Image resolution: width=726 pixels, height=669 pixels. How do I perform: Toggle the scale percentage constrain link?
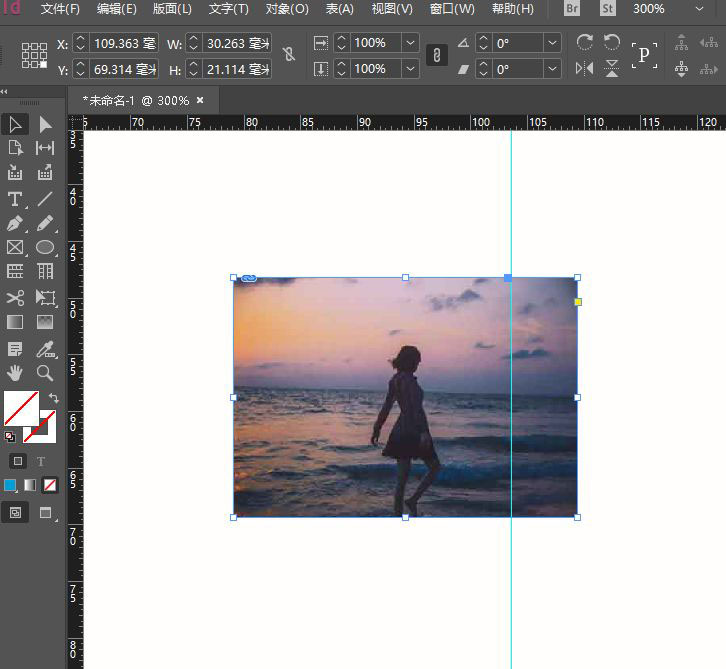point(437,55)
